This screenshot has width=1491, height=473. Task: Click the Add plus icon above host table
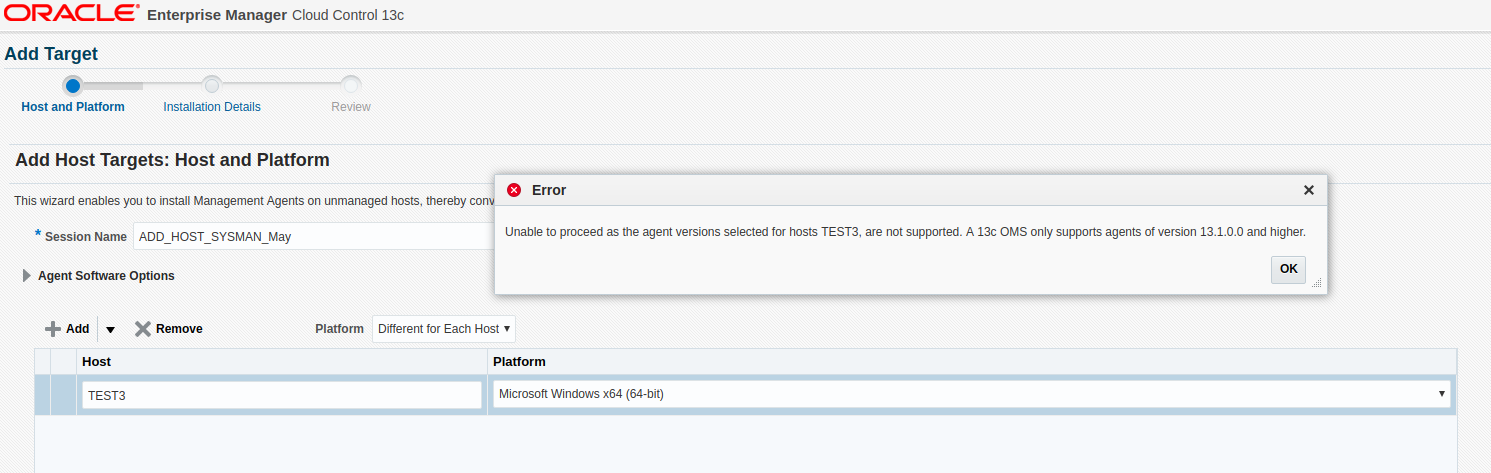point(53,329)
